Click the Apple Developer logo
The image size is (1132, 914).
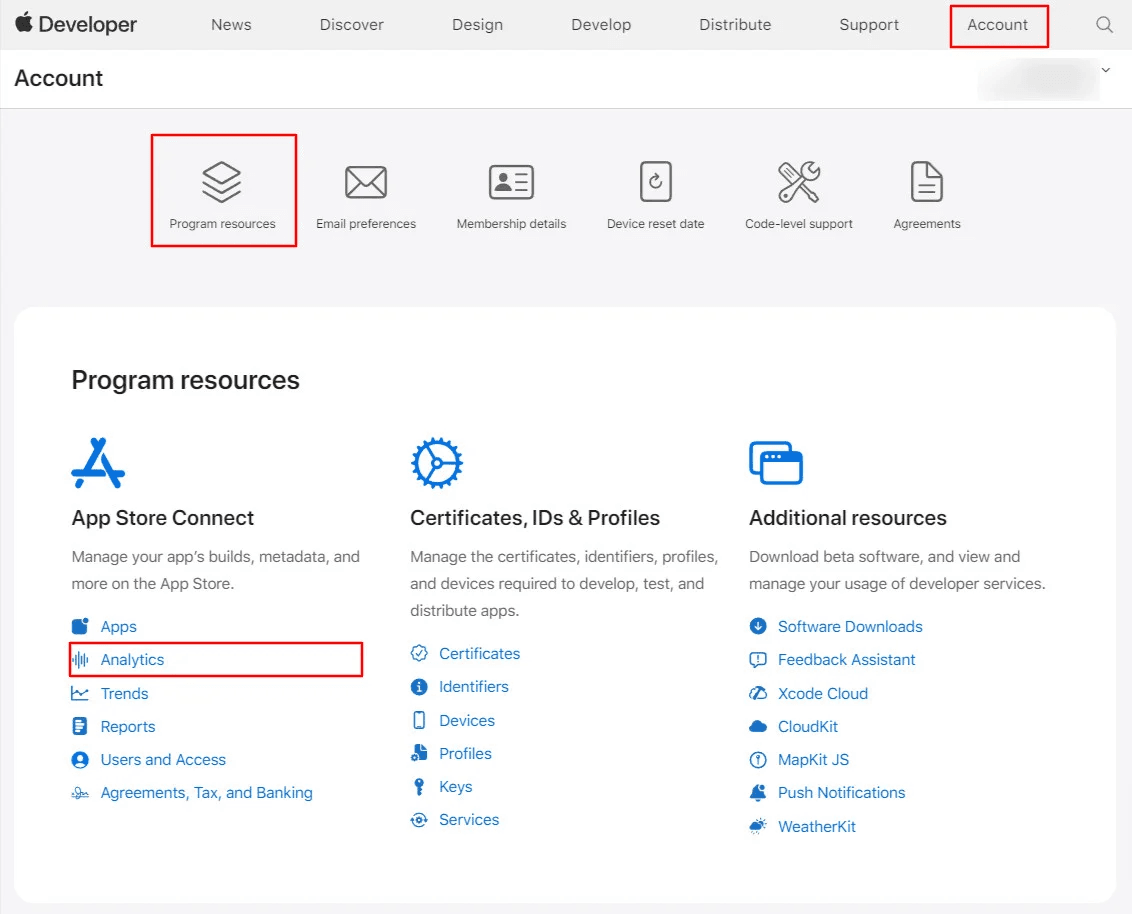pyautogui.click(x=76, y=24)
